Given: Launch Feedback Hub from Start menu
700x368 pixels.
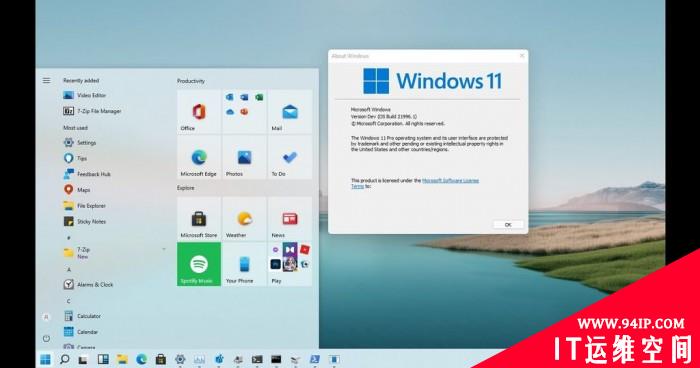Looking at the screenshot, I should pos(87,174).
